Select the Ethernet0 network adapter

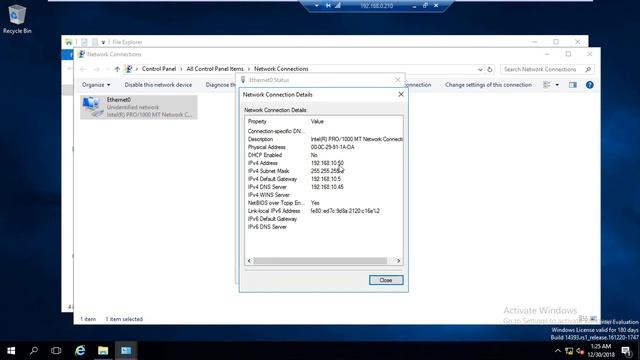pyautogui.click(x=139, y=107)
